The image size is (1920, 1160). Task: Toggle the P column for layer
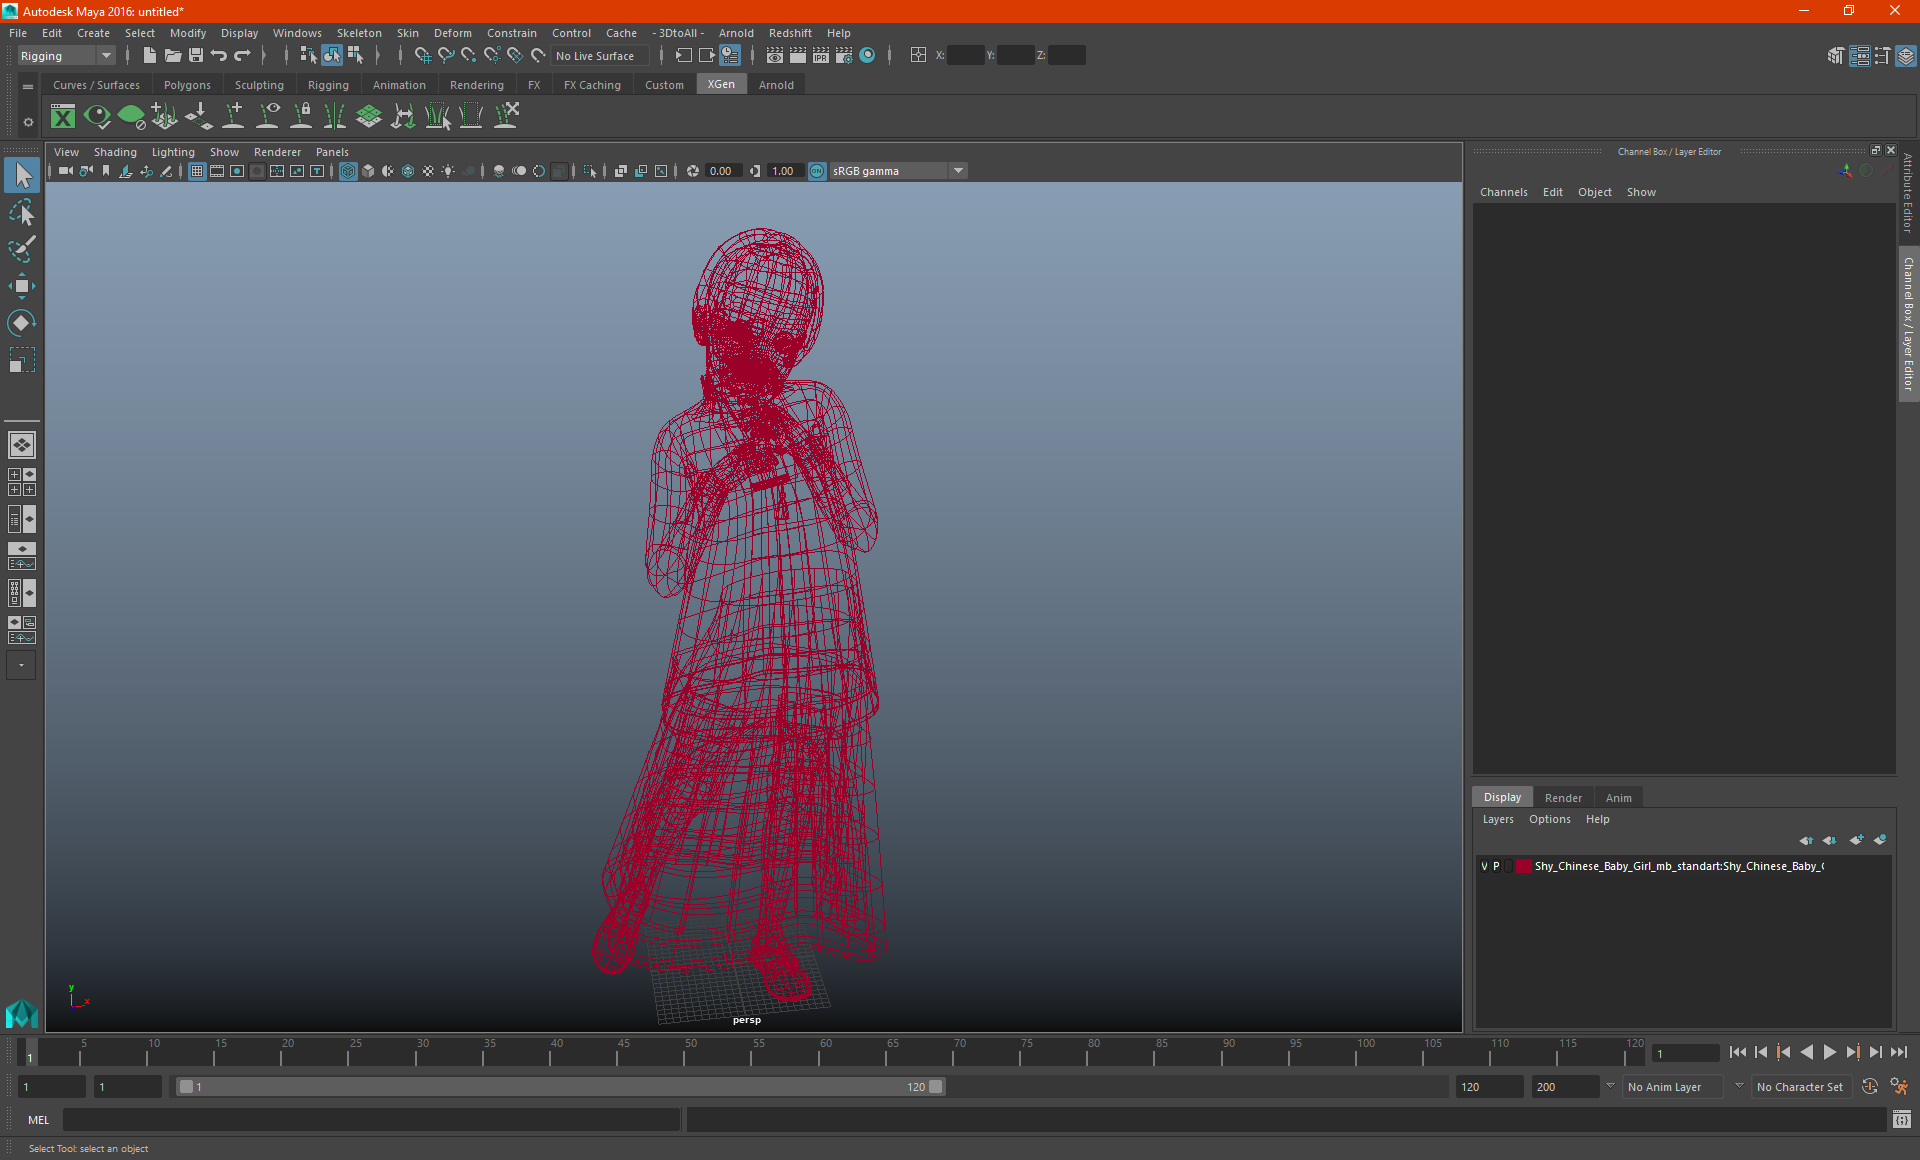(x=1498, y=865)
